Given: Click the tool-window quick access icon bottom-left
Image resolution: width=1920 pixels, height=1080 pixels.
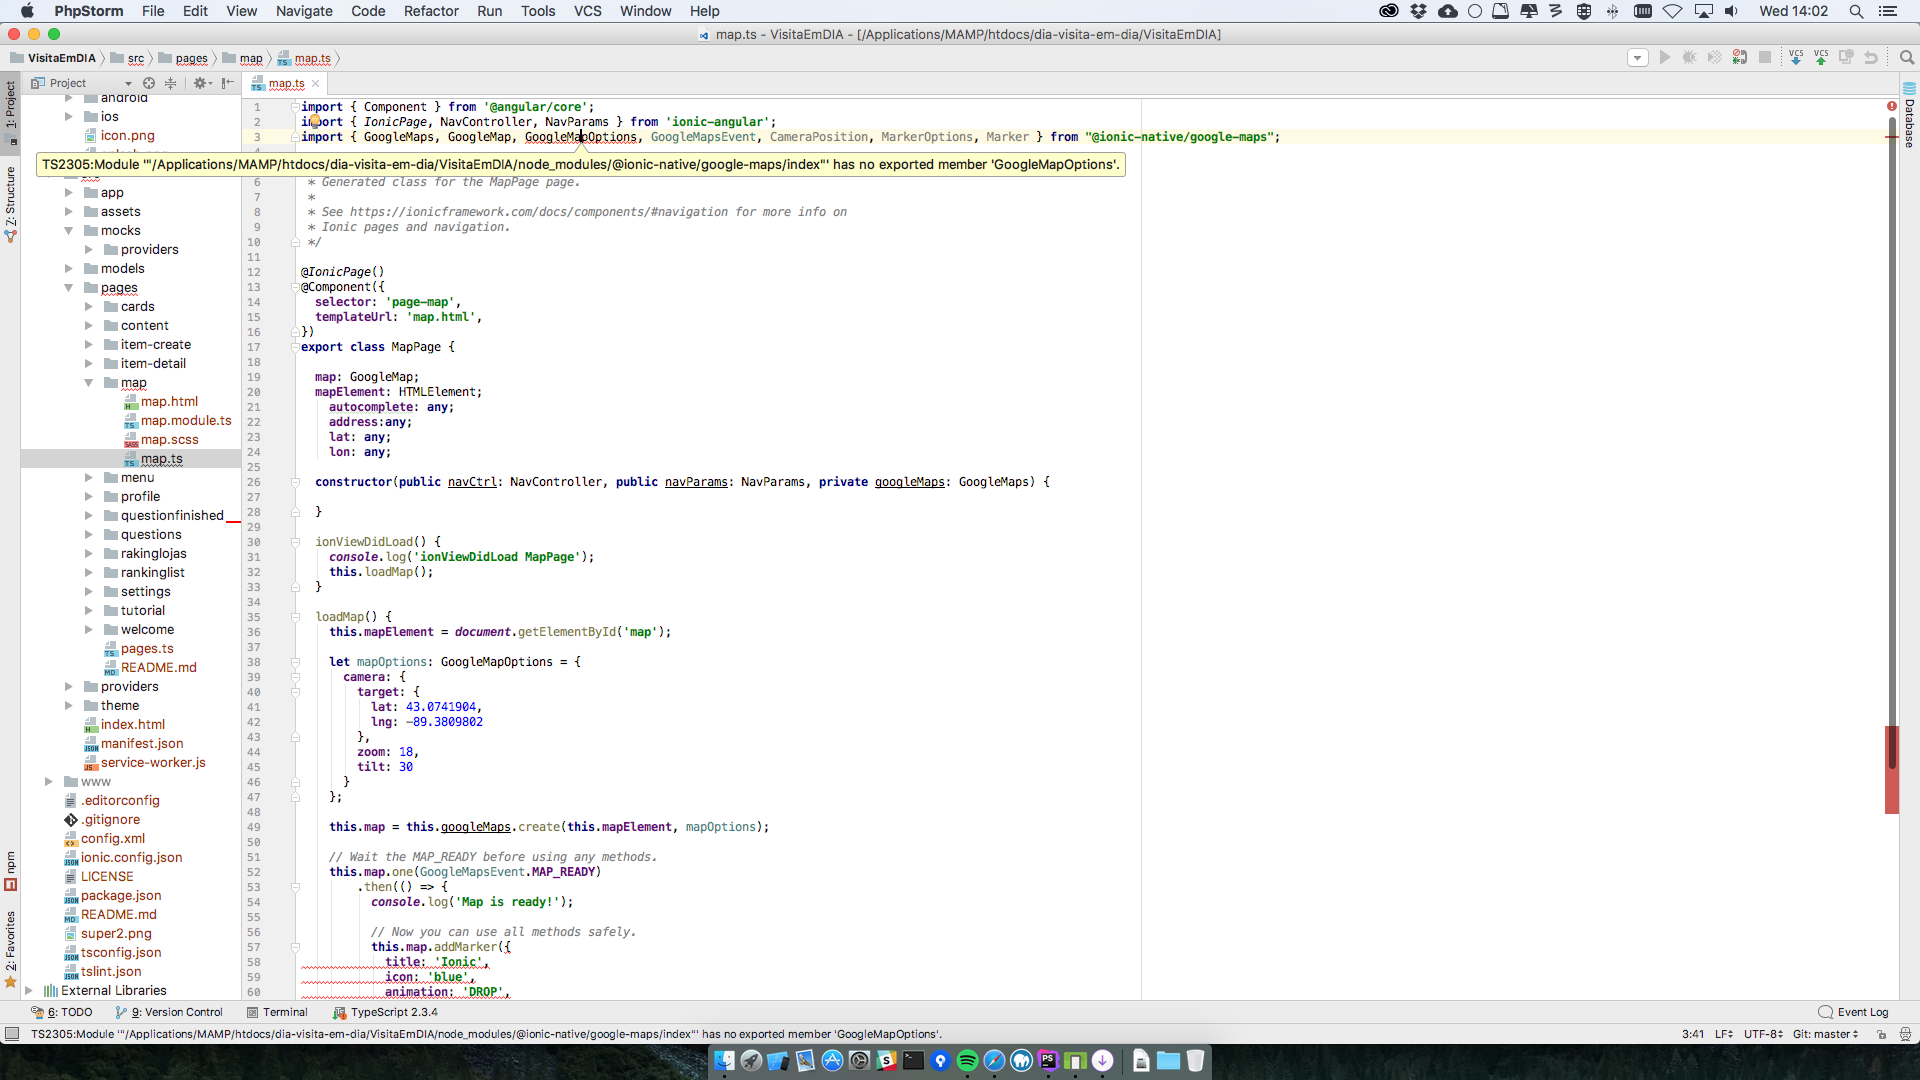Looking at the screenshot, I should click(x=12, y=1034).
